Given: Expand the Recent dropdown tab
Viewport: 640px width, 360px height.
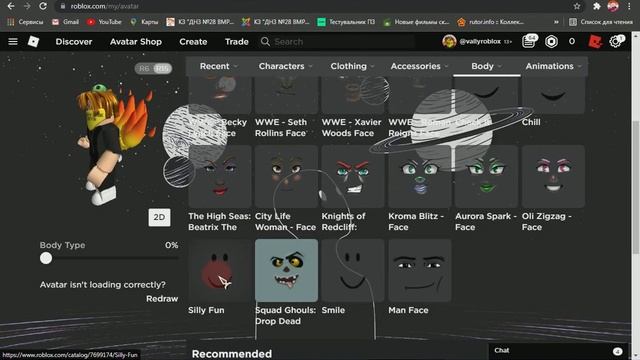Looking at the screenshot, I should point(218,66).
